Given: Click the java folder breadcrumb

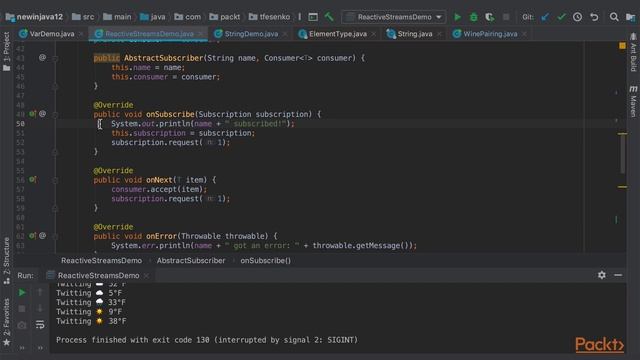Looking at the screenshot, I should (x=153, y=17).
